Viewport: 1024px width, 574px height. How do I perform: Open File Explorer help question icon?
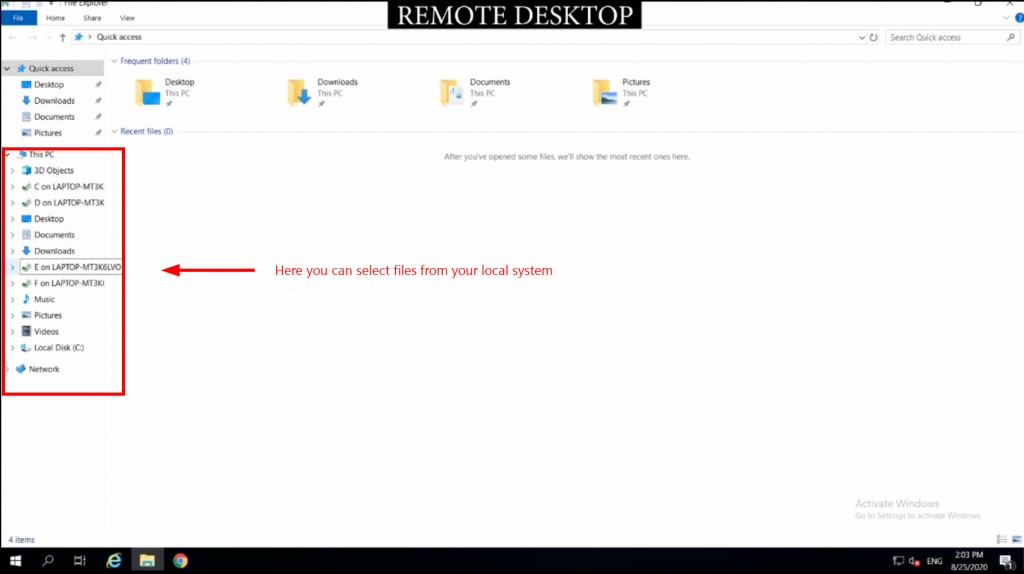click(x=1019, y=18)
